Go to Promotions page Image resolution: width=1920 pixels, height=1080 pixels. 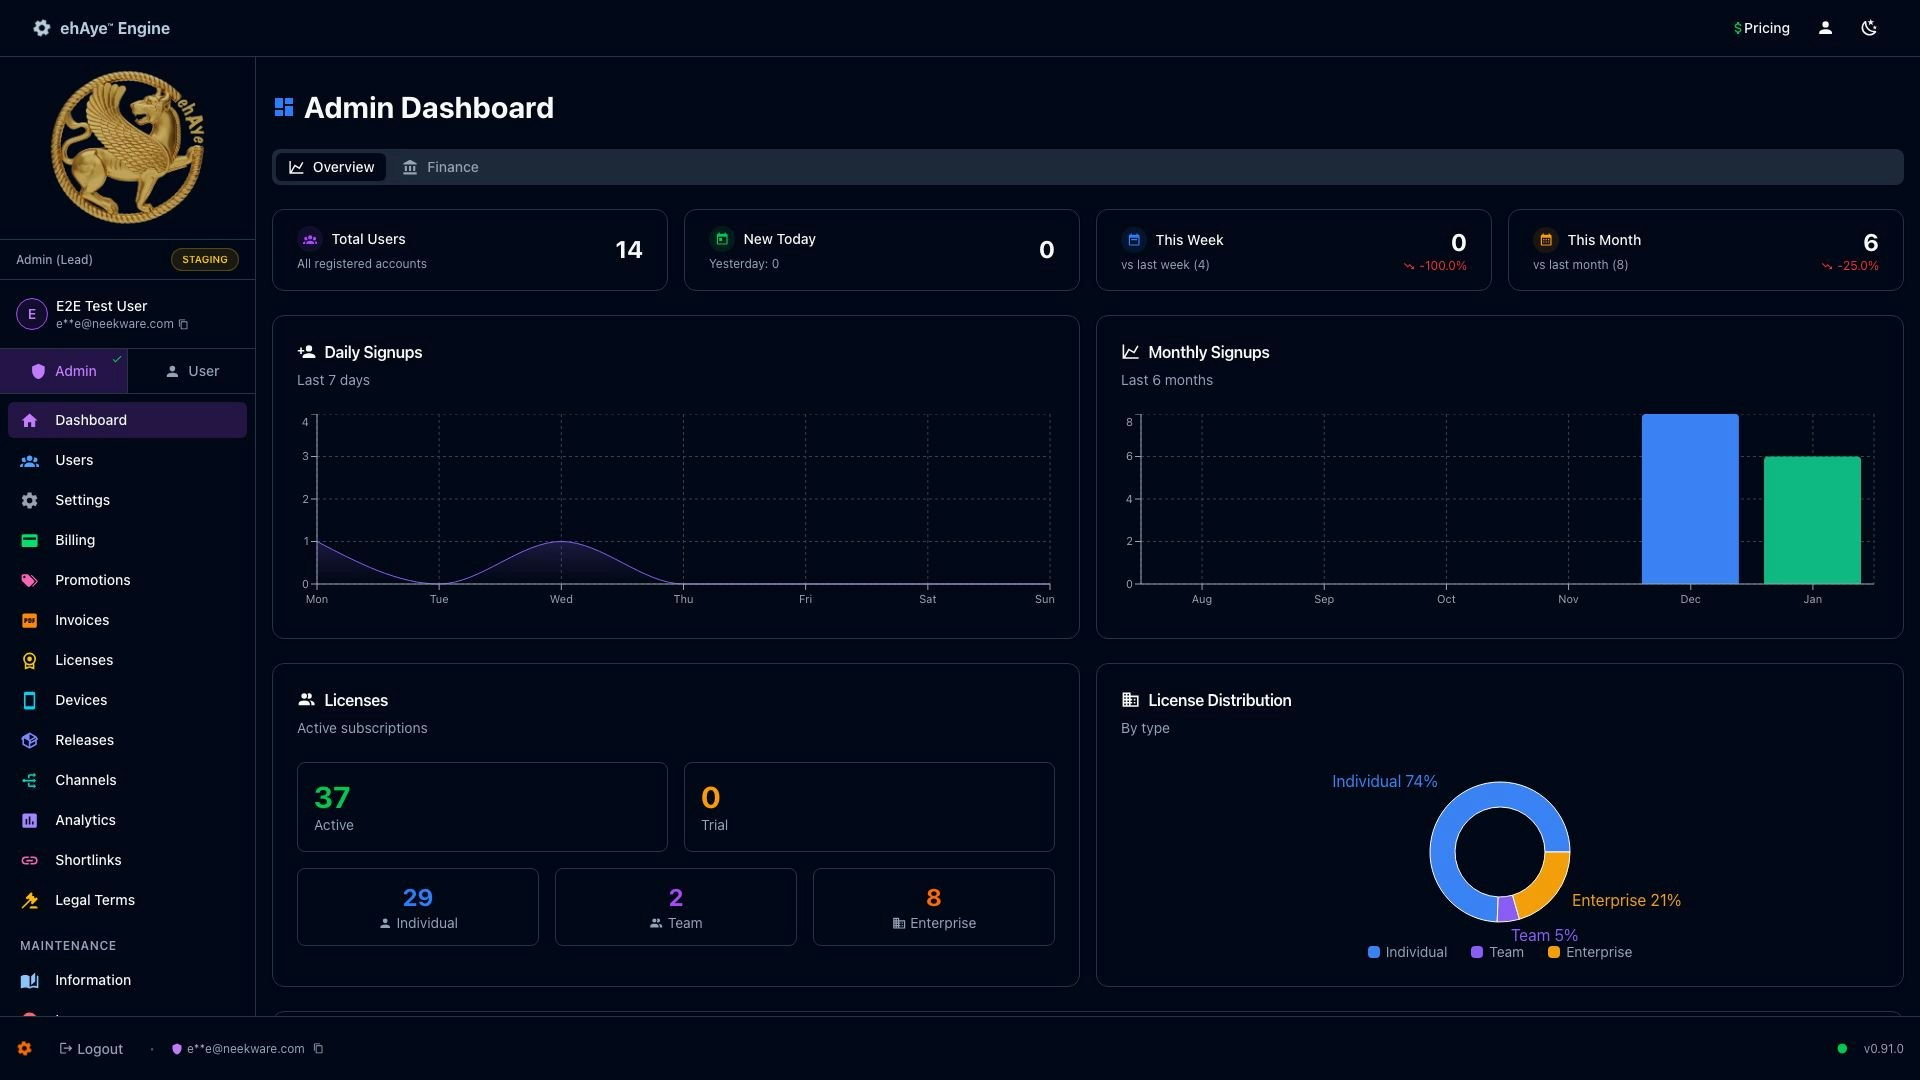[x=92, y=580]
